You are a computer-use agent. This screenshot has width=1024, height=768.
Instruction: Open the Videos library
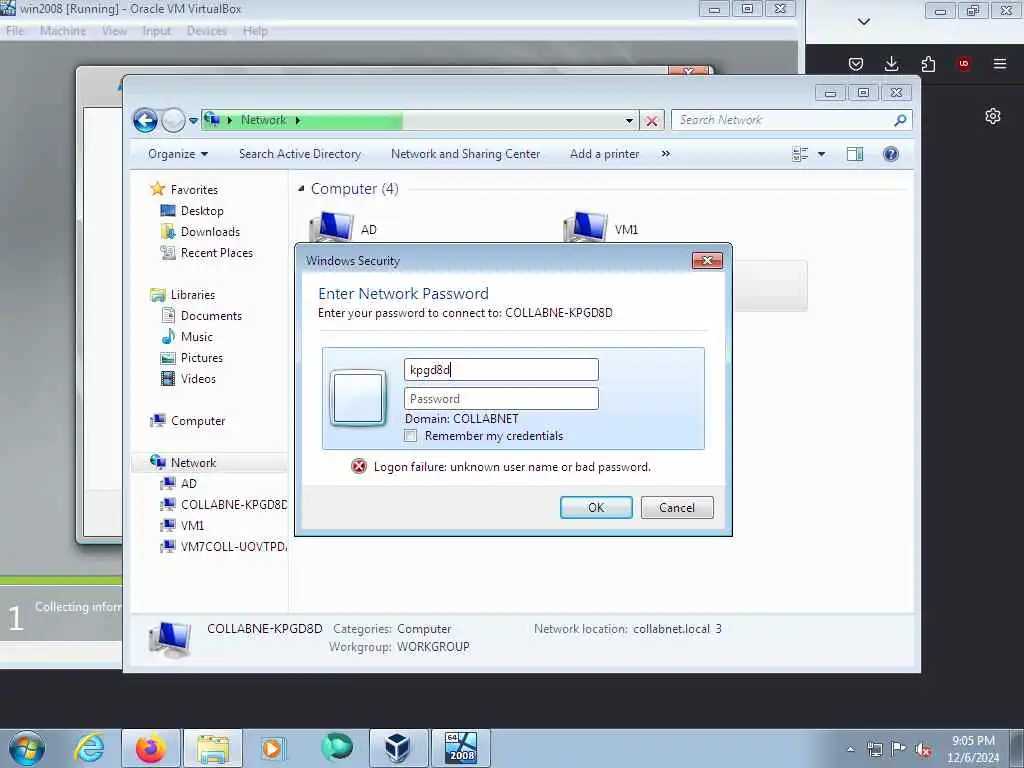pyautogui.click(x=198, y=379)
